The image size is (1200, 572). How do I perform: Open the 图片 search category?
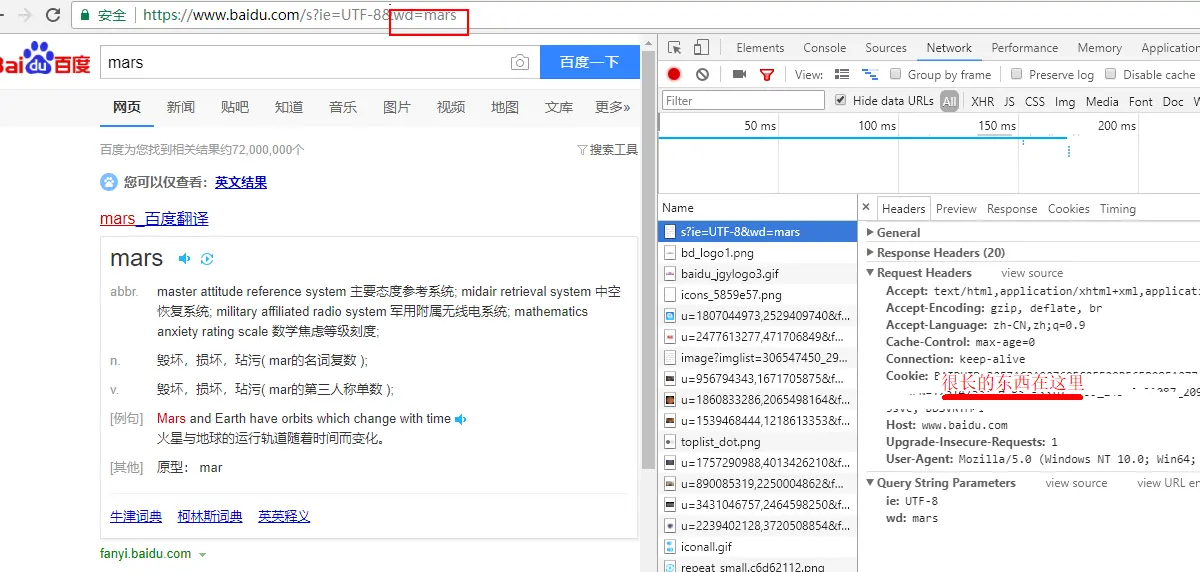[397, 107]
